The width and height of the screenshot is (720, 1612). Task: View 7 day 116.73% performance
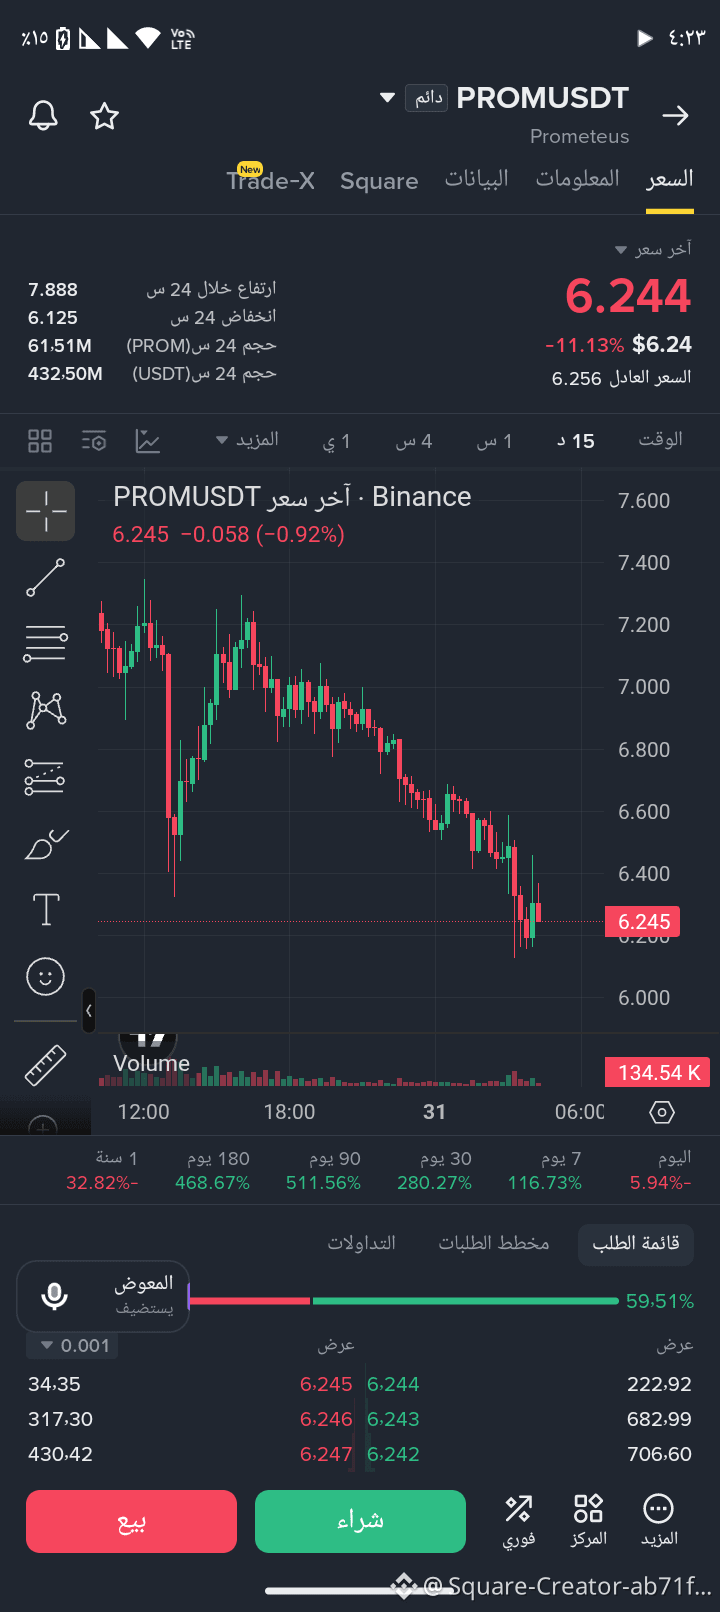(545, 1170)
